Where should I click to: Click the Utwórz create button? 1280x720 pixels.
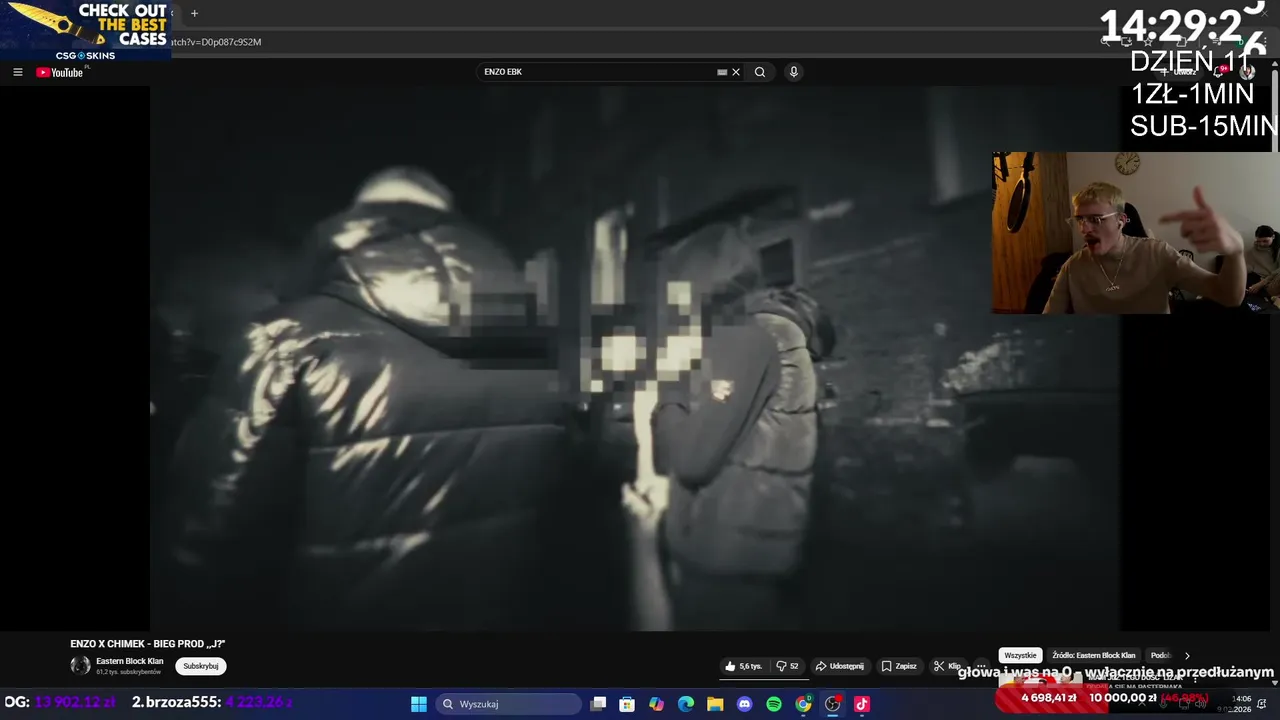[1180, 72]
